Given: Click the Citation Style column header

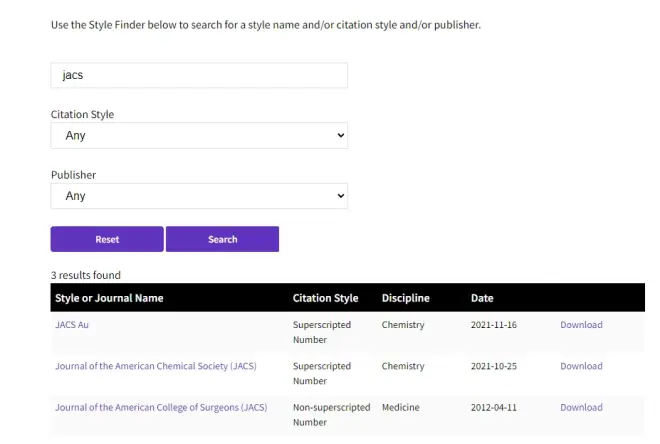Looking at the screenshot, I should coord(325,298).
